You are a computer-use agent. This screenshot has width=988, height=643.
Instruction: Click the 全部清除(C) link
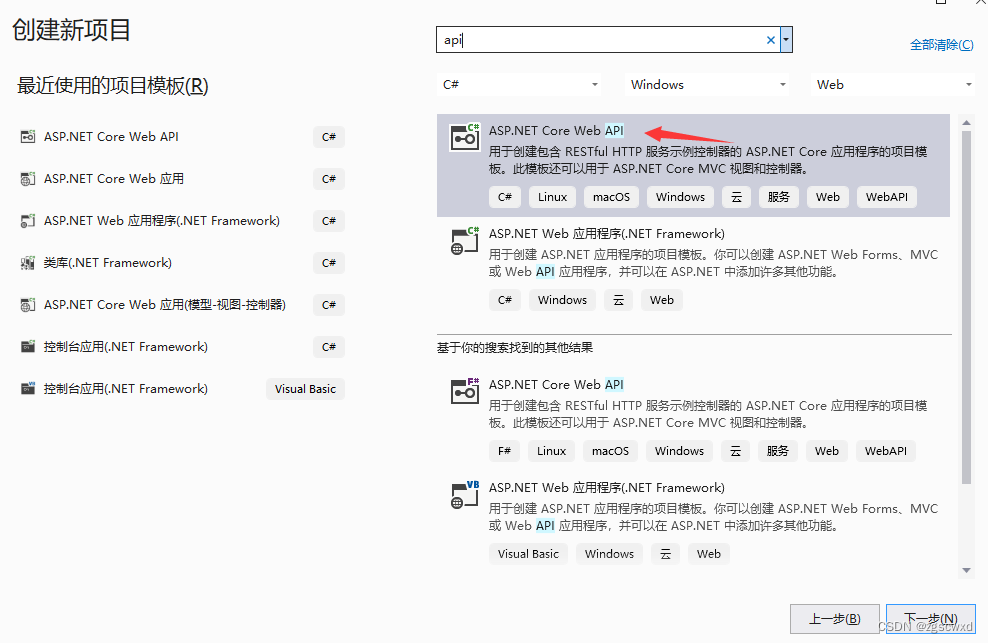click(941, 45)
